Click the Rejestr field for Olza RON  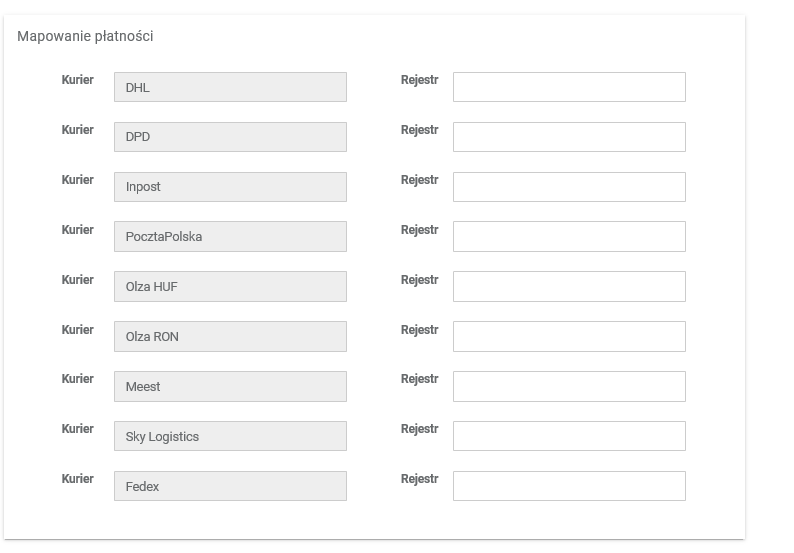pyautogui.click(x=569, y=337)
